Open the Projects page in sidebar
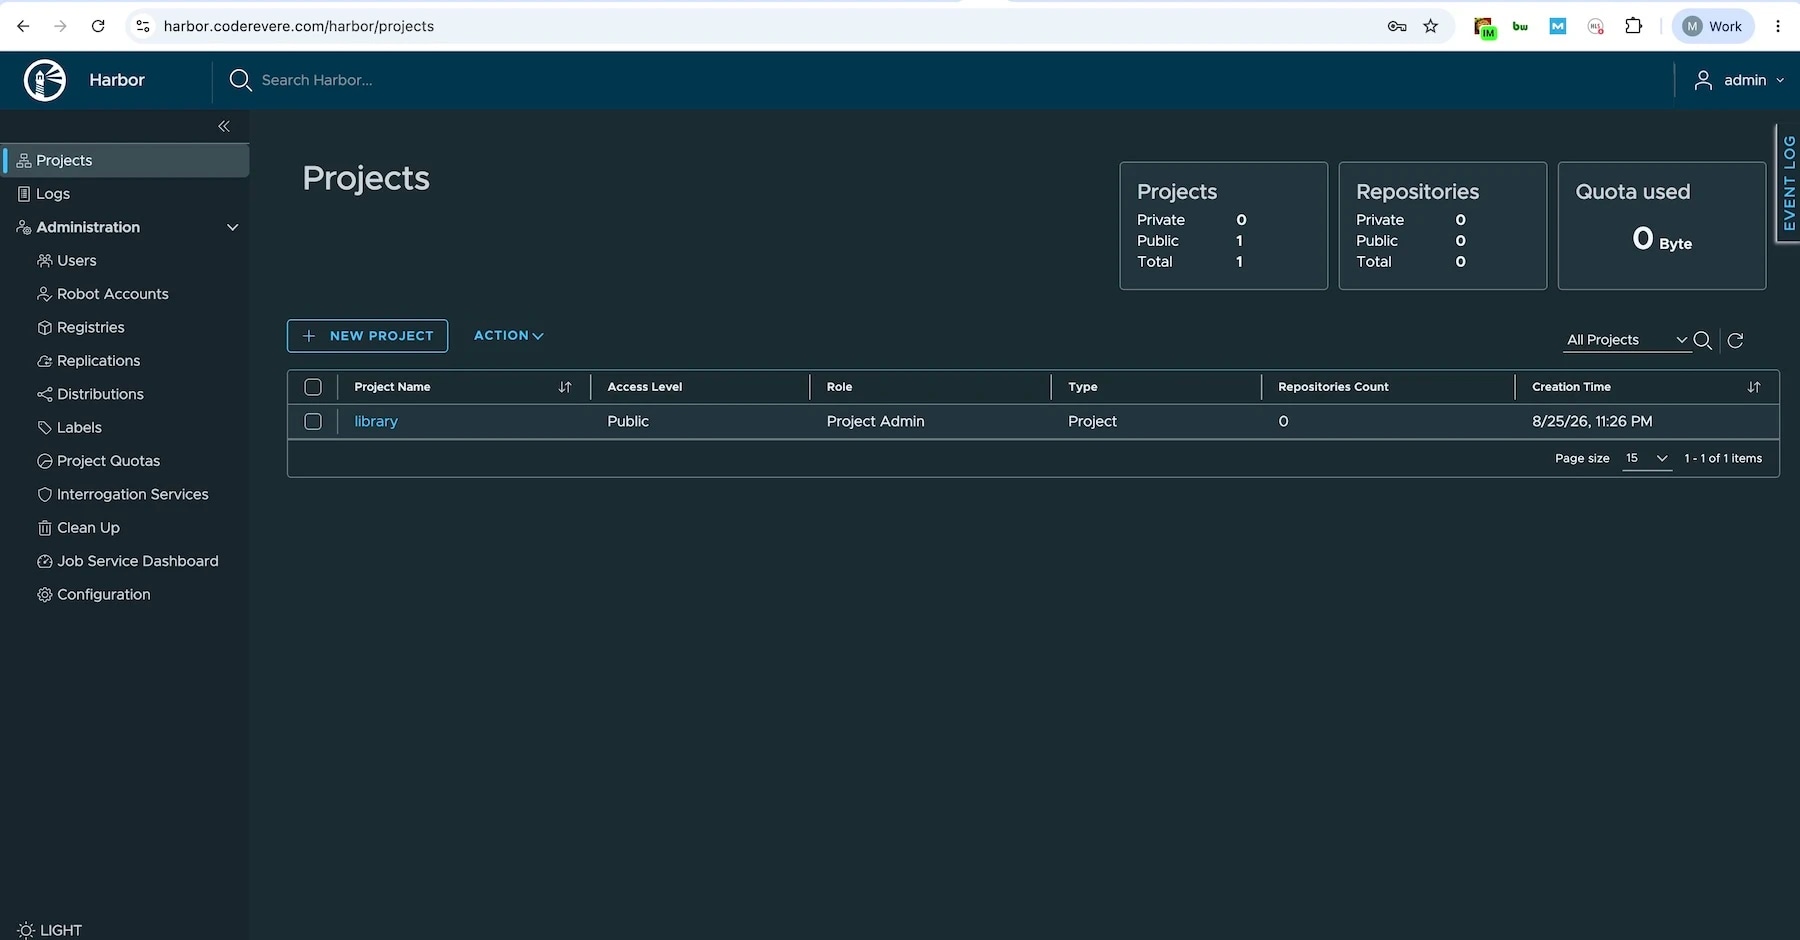The image size is (1800, 940). coord(125,160)
